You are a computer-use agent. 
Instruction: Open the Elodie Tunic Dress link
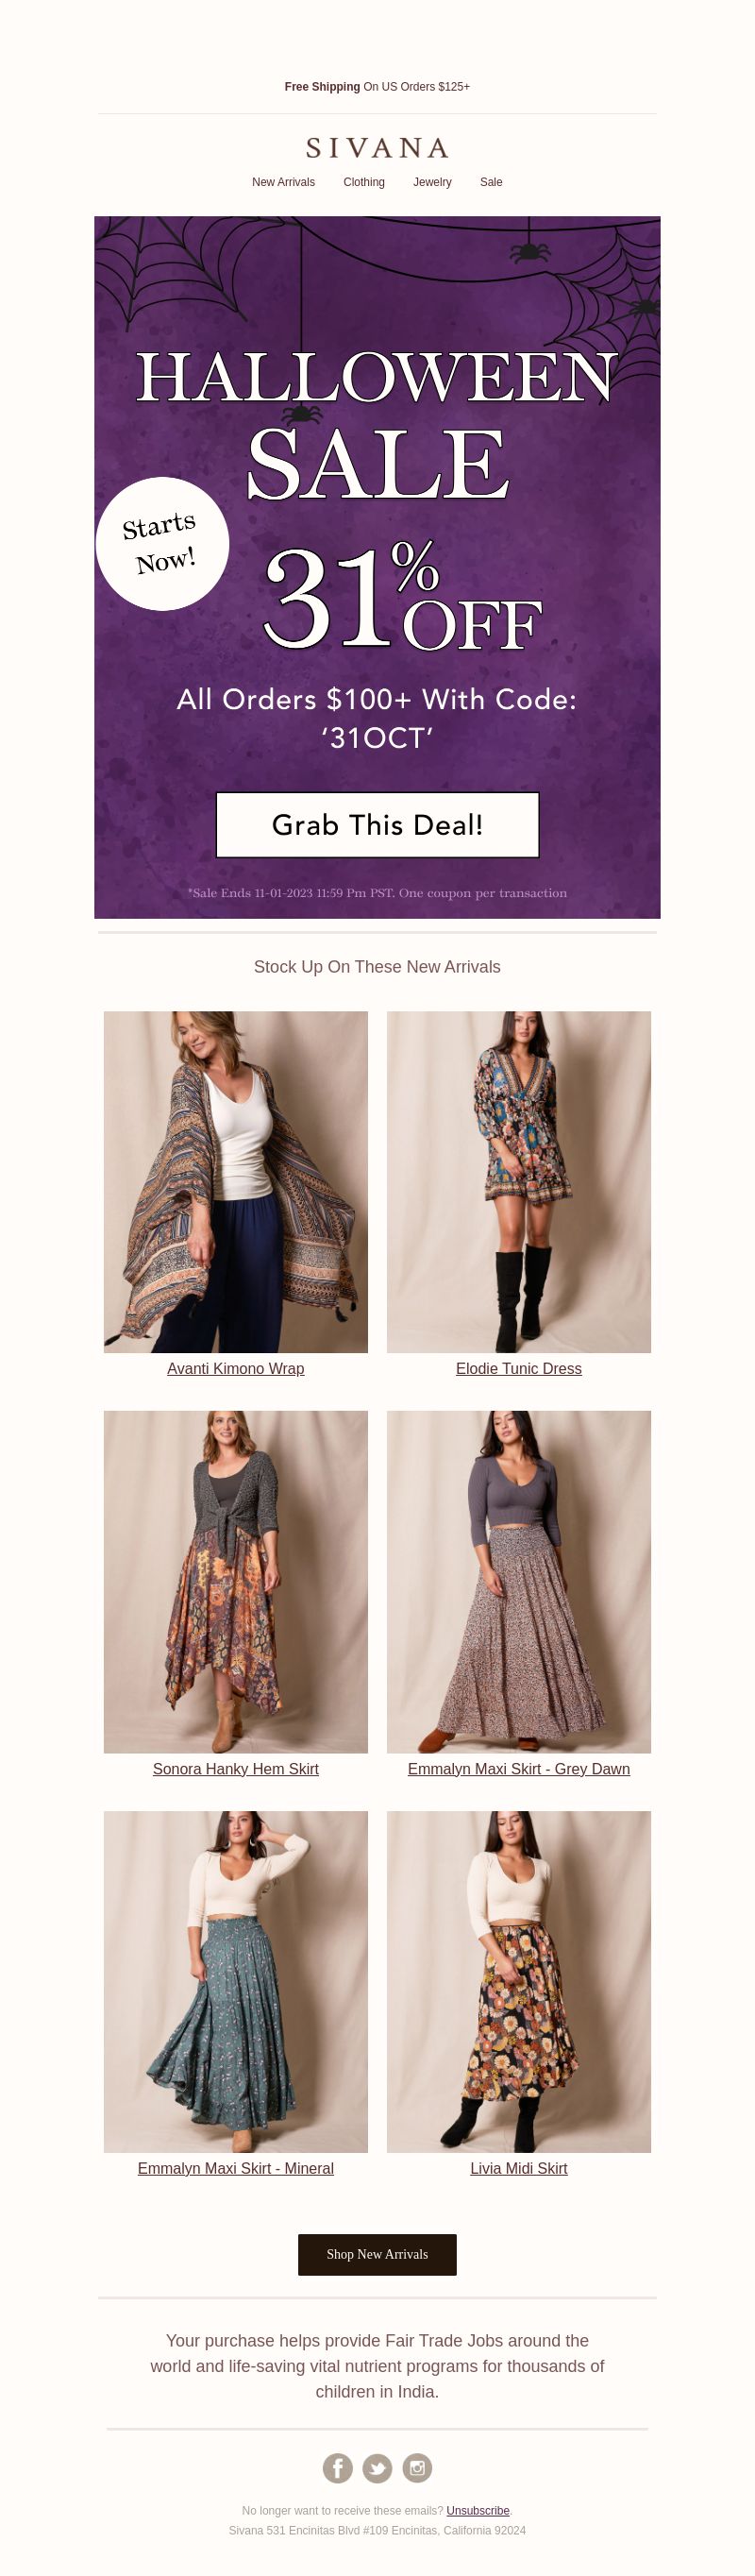[x=519, y=1368]
